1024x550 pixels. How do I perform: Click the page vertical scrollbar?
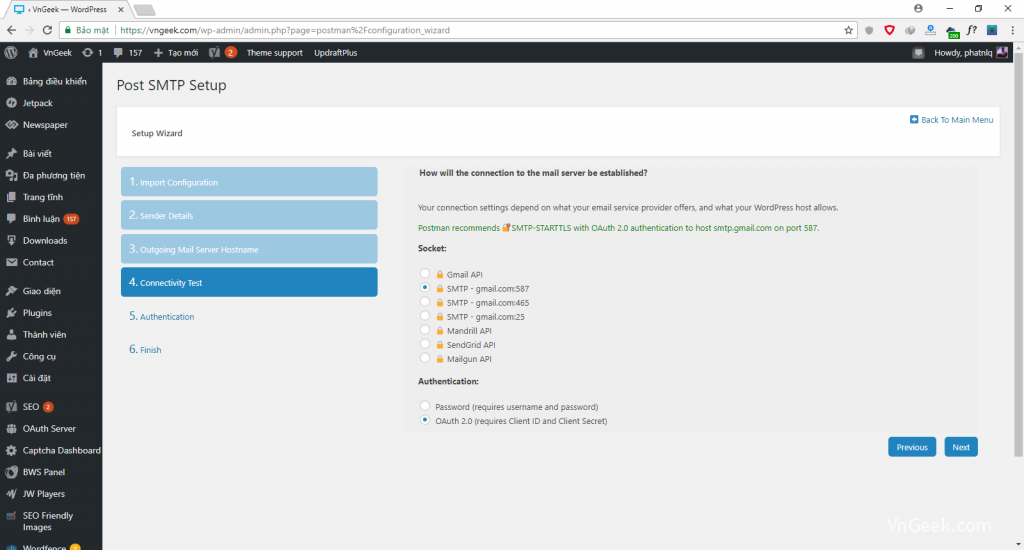(1018, 255)
